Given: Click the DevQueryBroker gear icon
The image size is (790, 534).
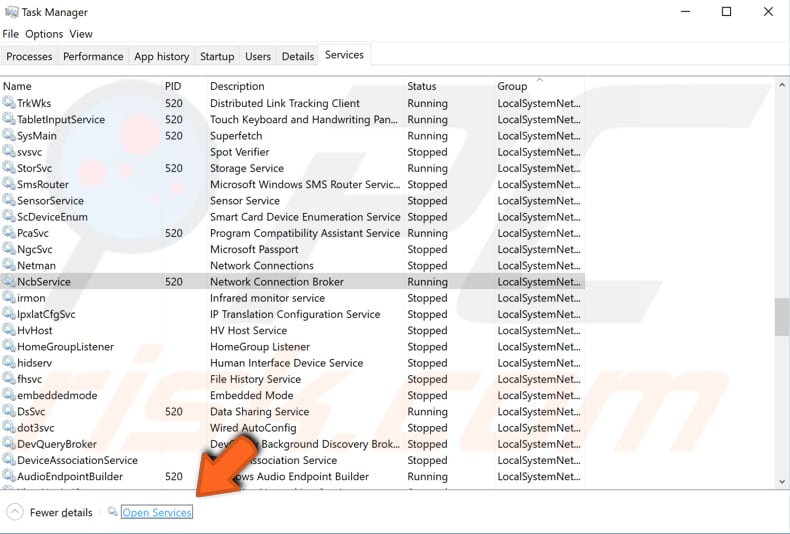Looking at the screenshot, I should coord(9,443).
